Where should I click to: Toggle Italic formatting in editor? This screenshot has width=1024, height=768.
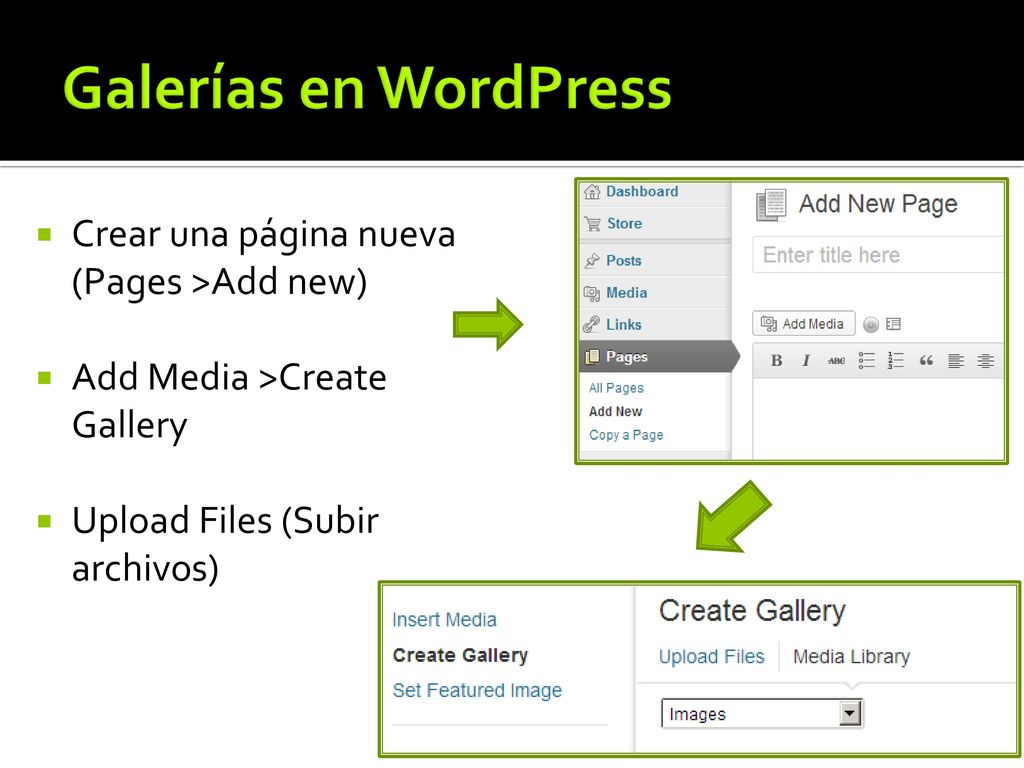pos(806,360)
